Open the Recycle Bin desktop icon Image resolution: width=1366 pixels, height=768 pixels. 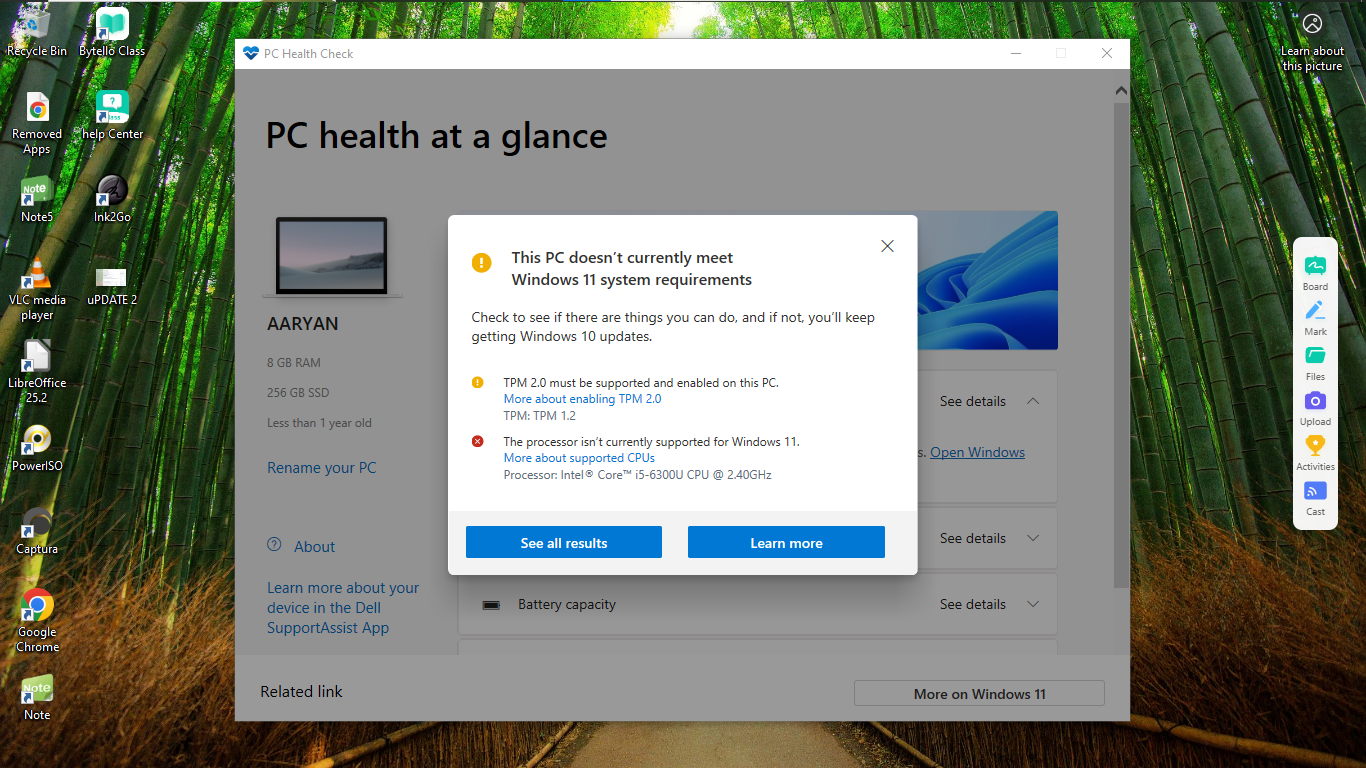(37, 32)
